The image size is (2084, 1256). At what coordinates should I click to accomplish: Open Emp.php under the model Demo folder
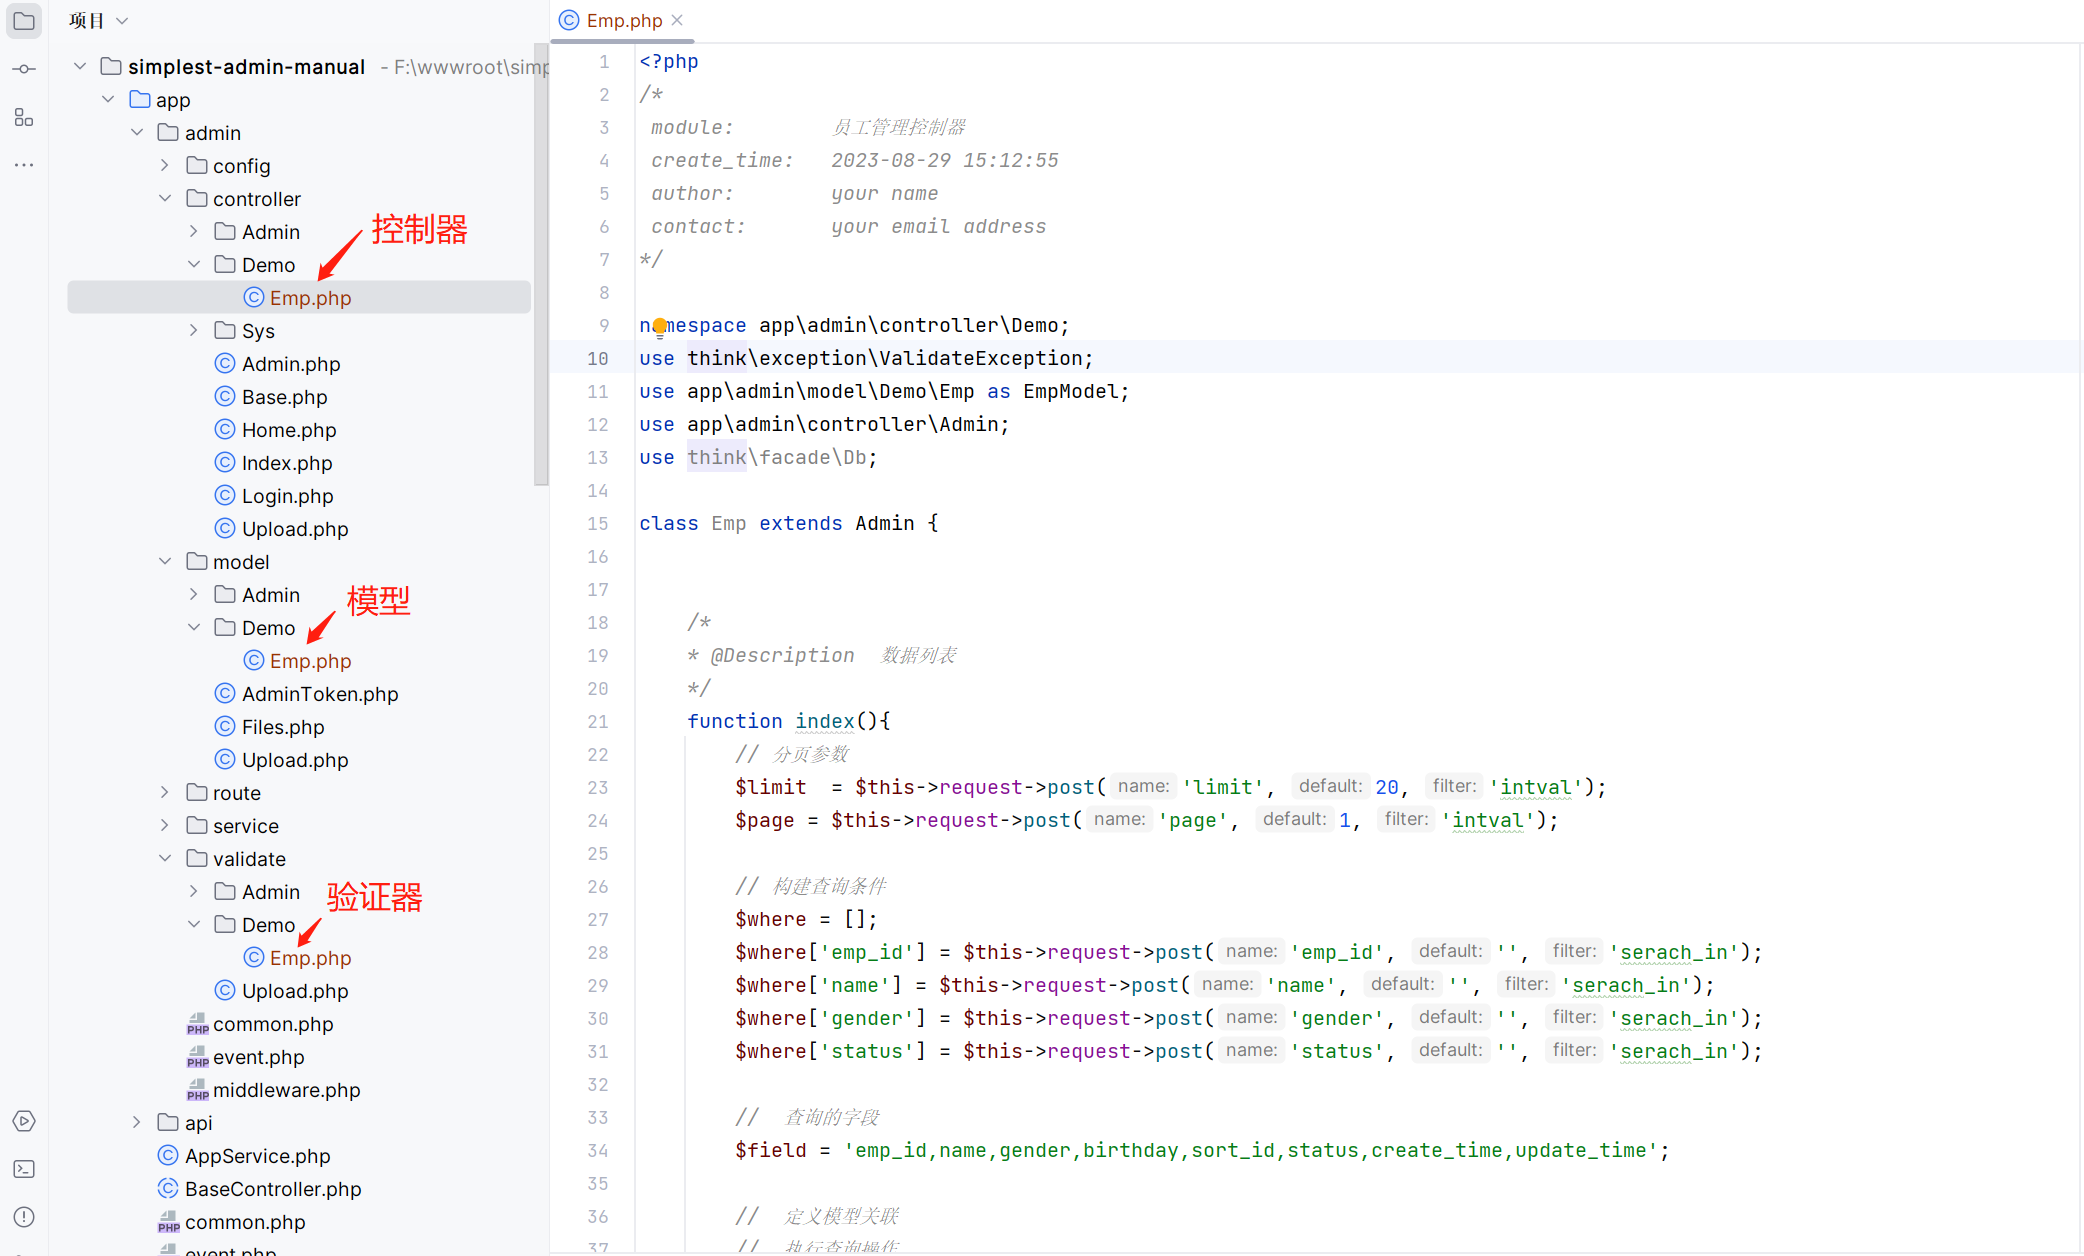310,661
